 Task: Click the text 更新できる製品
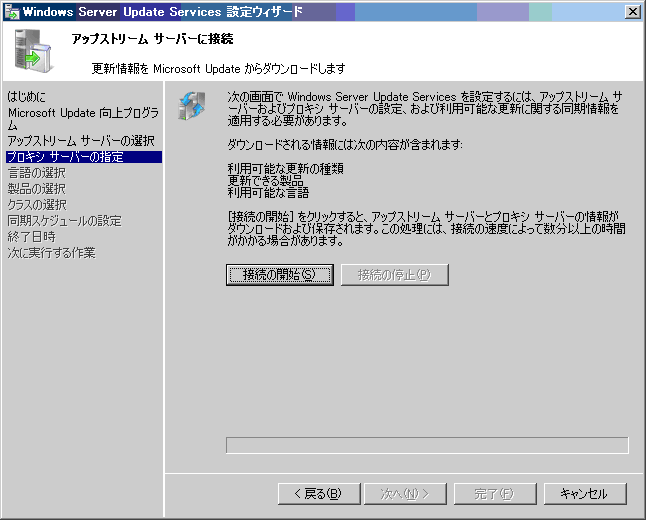(x=265, y=180)
